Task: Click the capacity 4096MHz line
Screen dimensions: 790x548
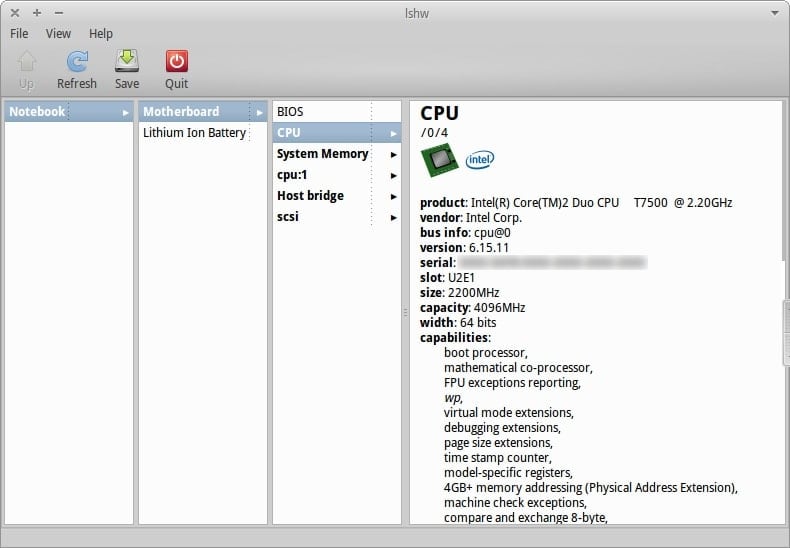Action: click(x=473, y=308)
